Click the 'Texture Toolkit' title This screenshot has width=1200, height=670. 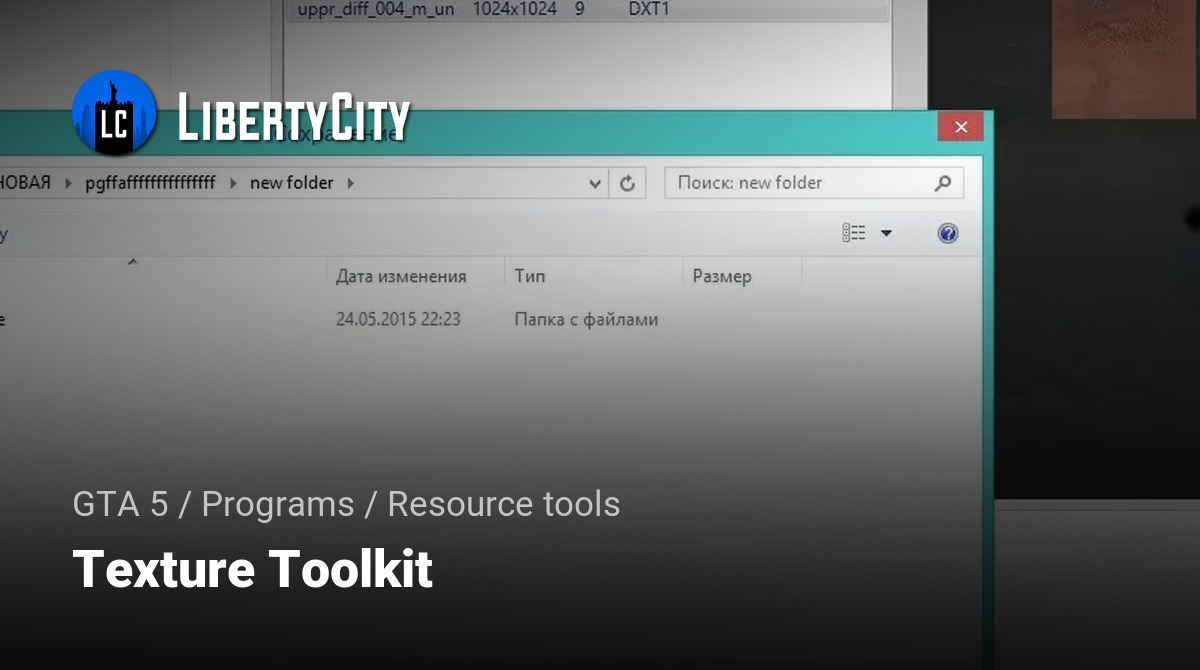253,569
